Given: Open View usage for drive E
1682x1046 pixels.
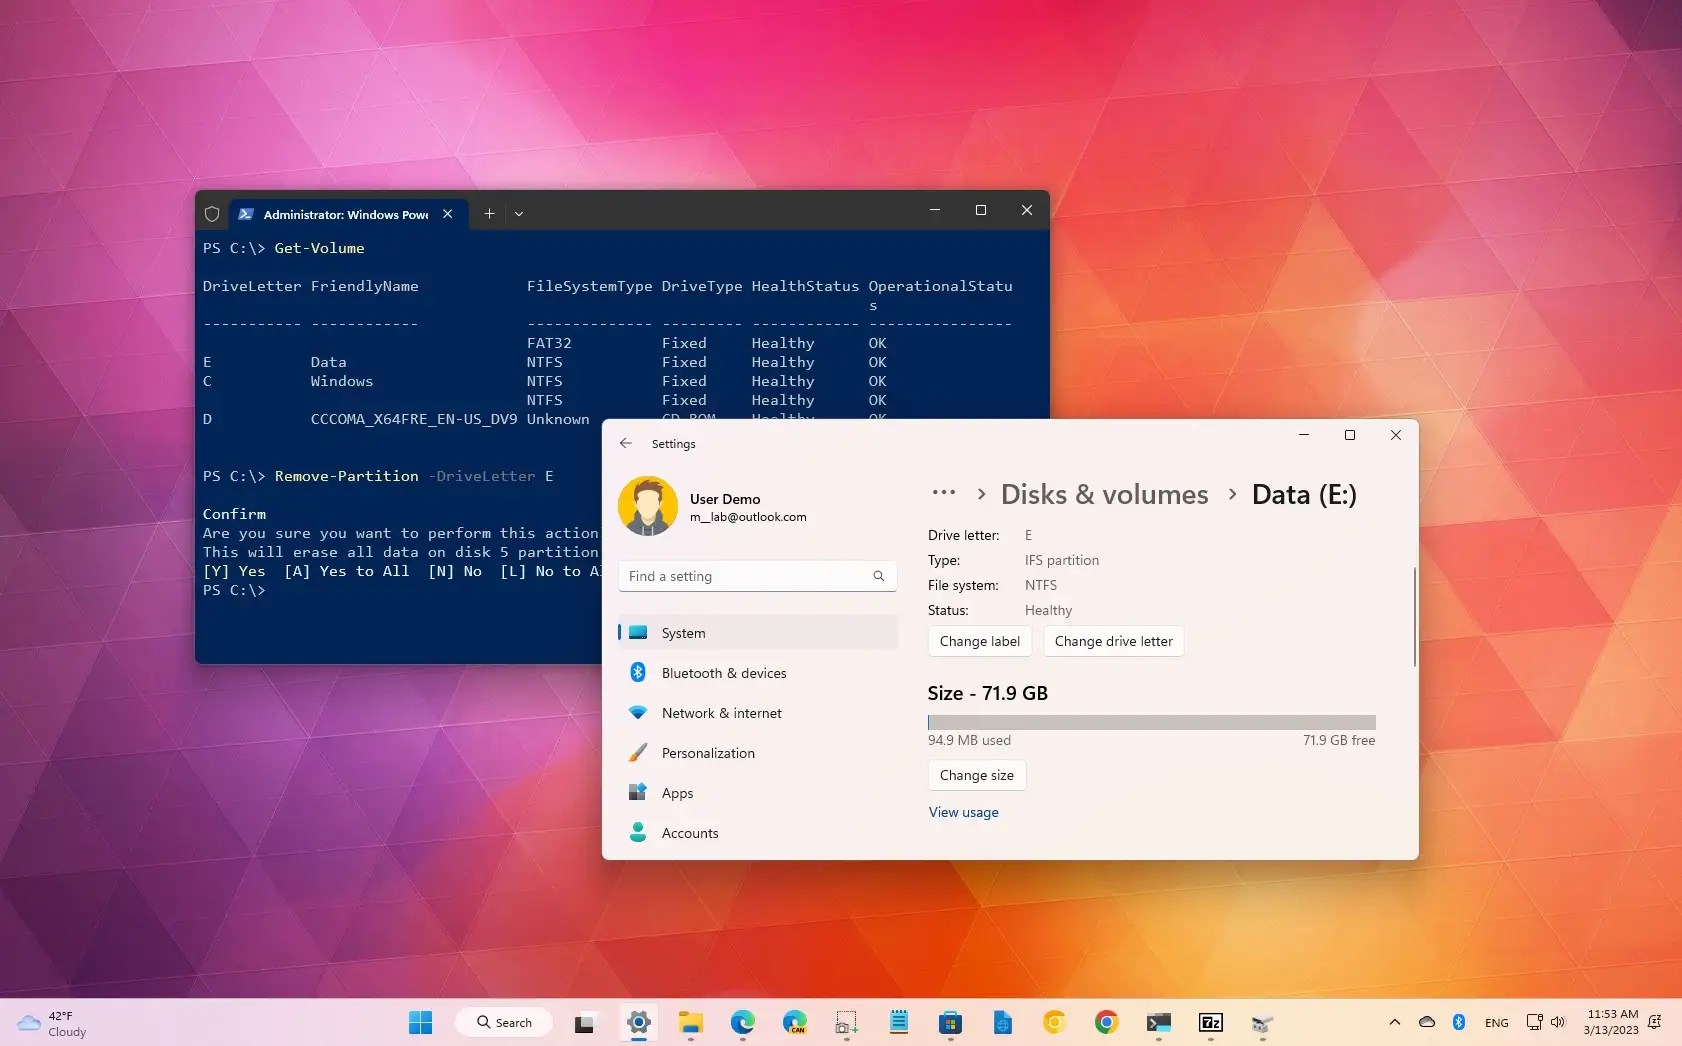Looking at the screenshot, I should click(x=963, y=812).
